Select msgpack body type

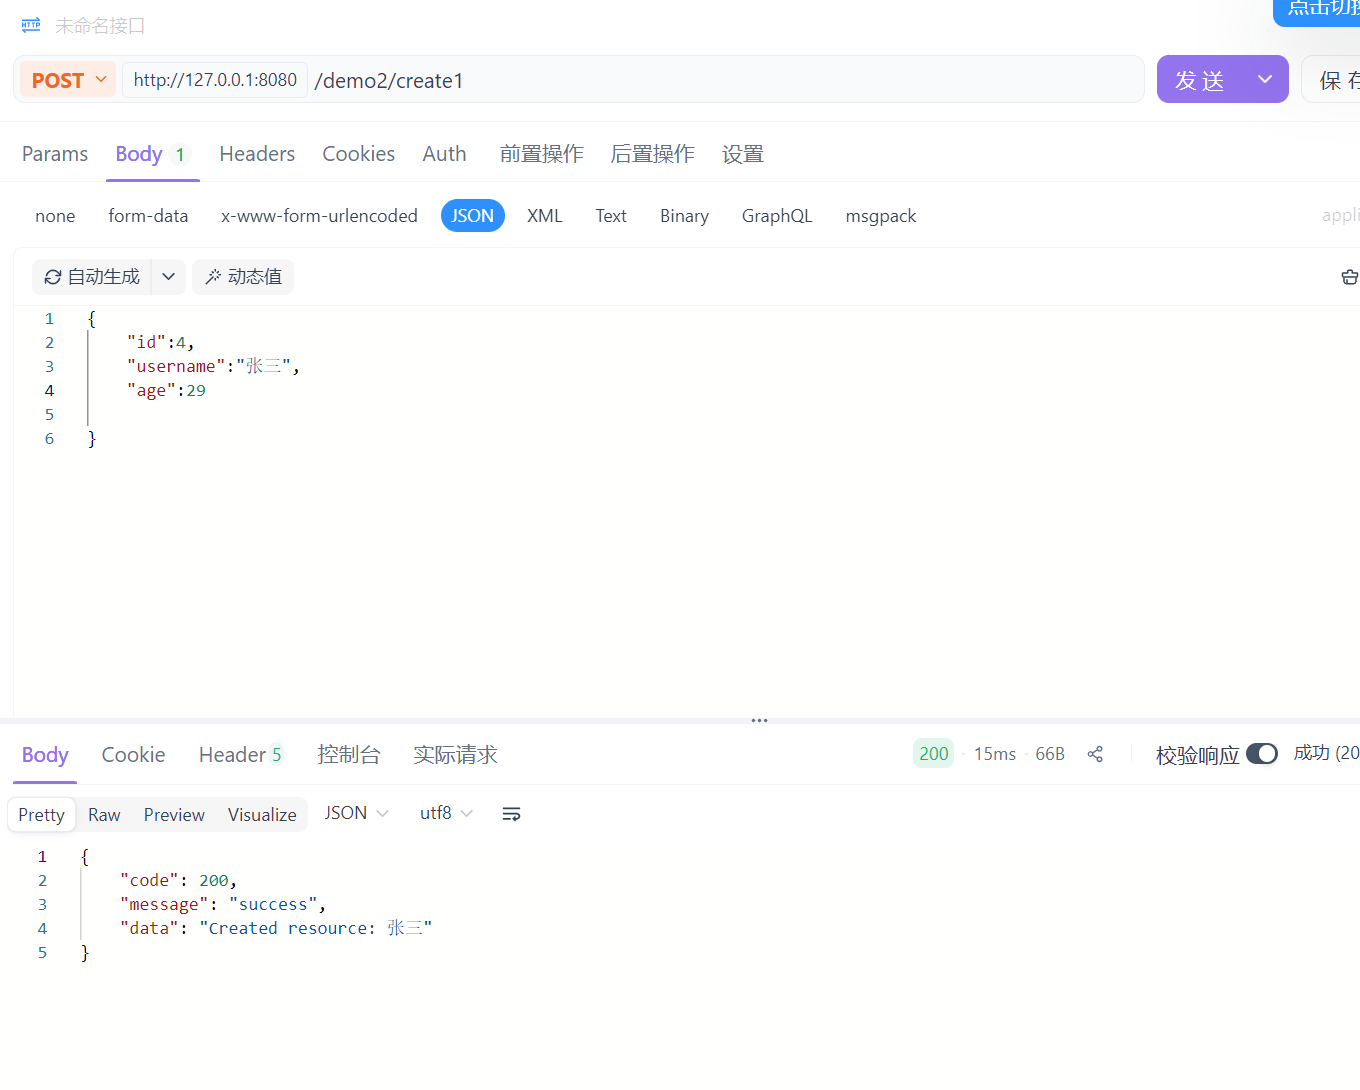[881, 216]
